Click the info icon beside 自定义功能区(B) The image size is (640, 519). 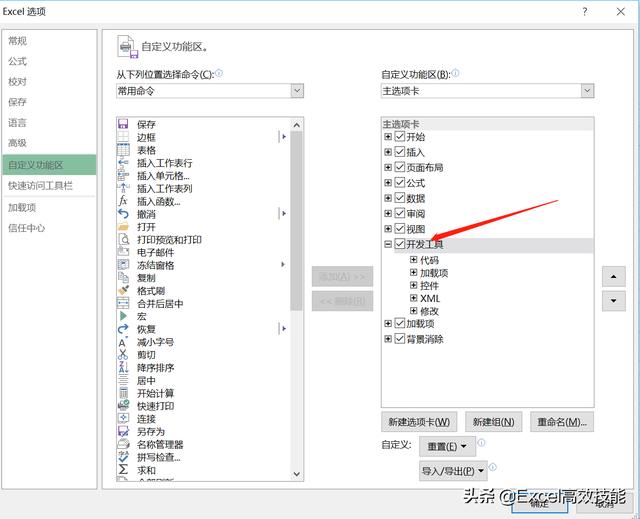point(455,73)
